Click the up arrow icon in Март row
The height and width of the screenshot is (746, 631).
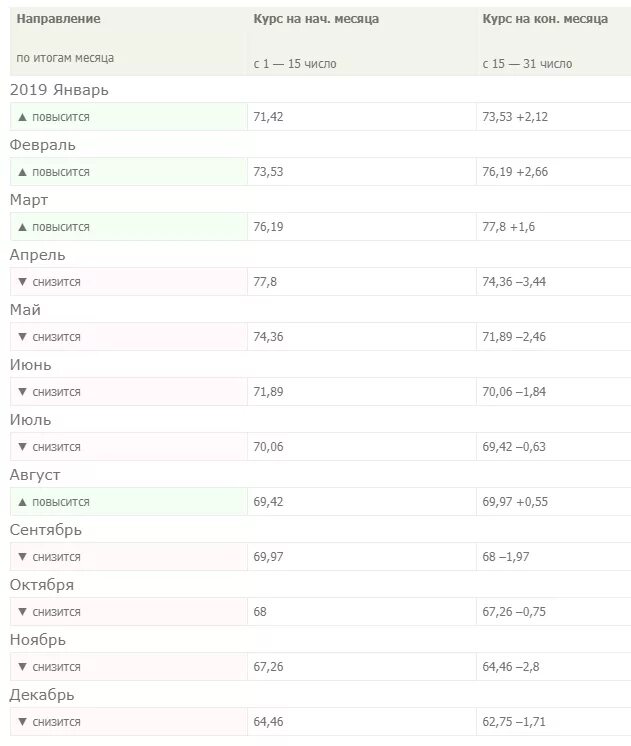coord(22,227)
